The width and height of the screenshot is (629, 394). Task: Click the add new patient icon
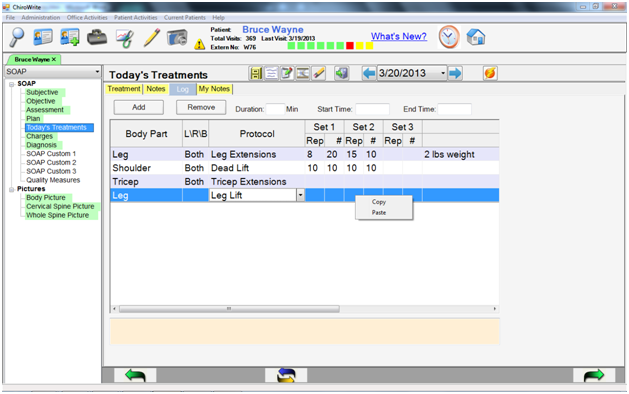click(x=70, y=37)
